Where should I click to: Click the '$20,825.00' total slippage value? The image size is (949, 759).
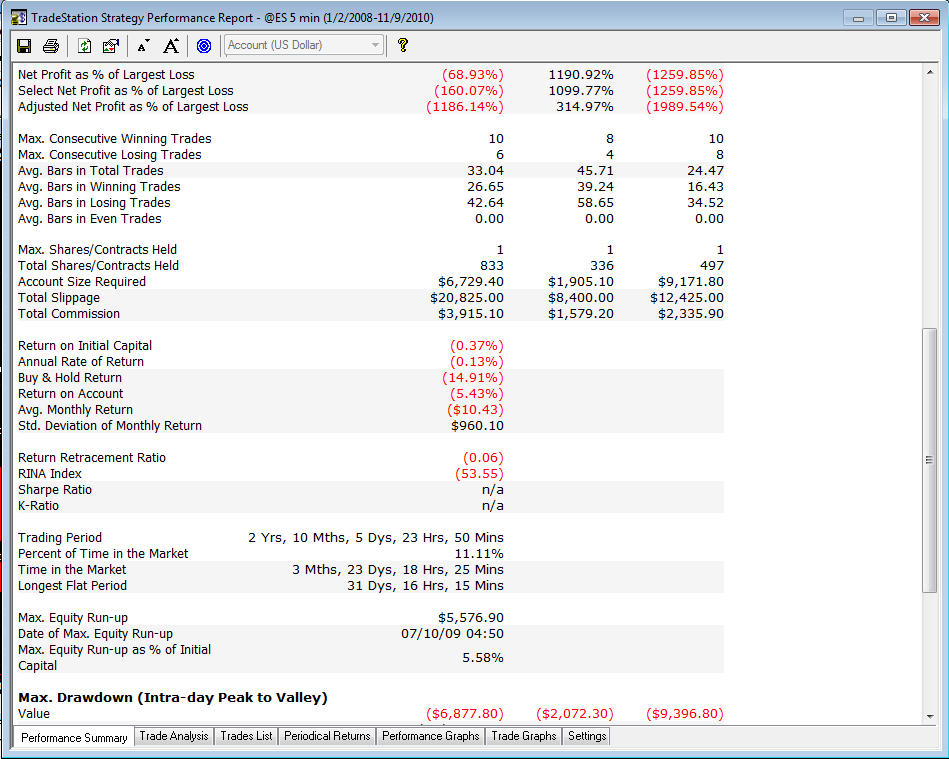point(467,298)
